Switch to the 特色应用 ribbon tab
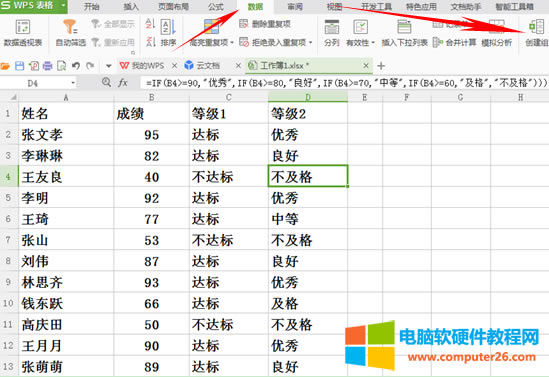This screenshot has height=377, width=549. point(421,7)
